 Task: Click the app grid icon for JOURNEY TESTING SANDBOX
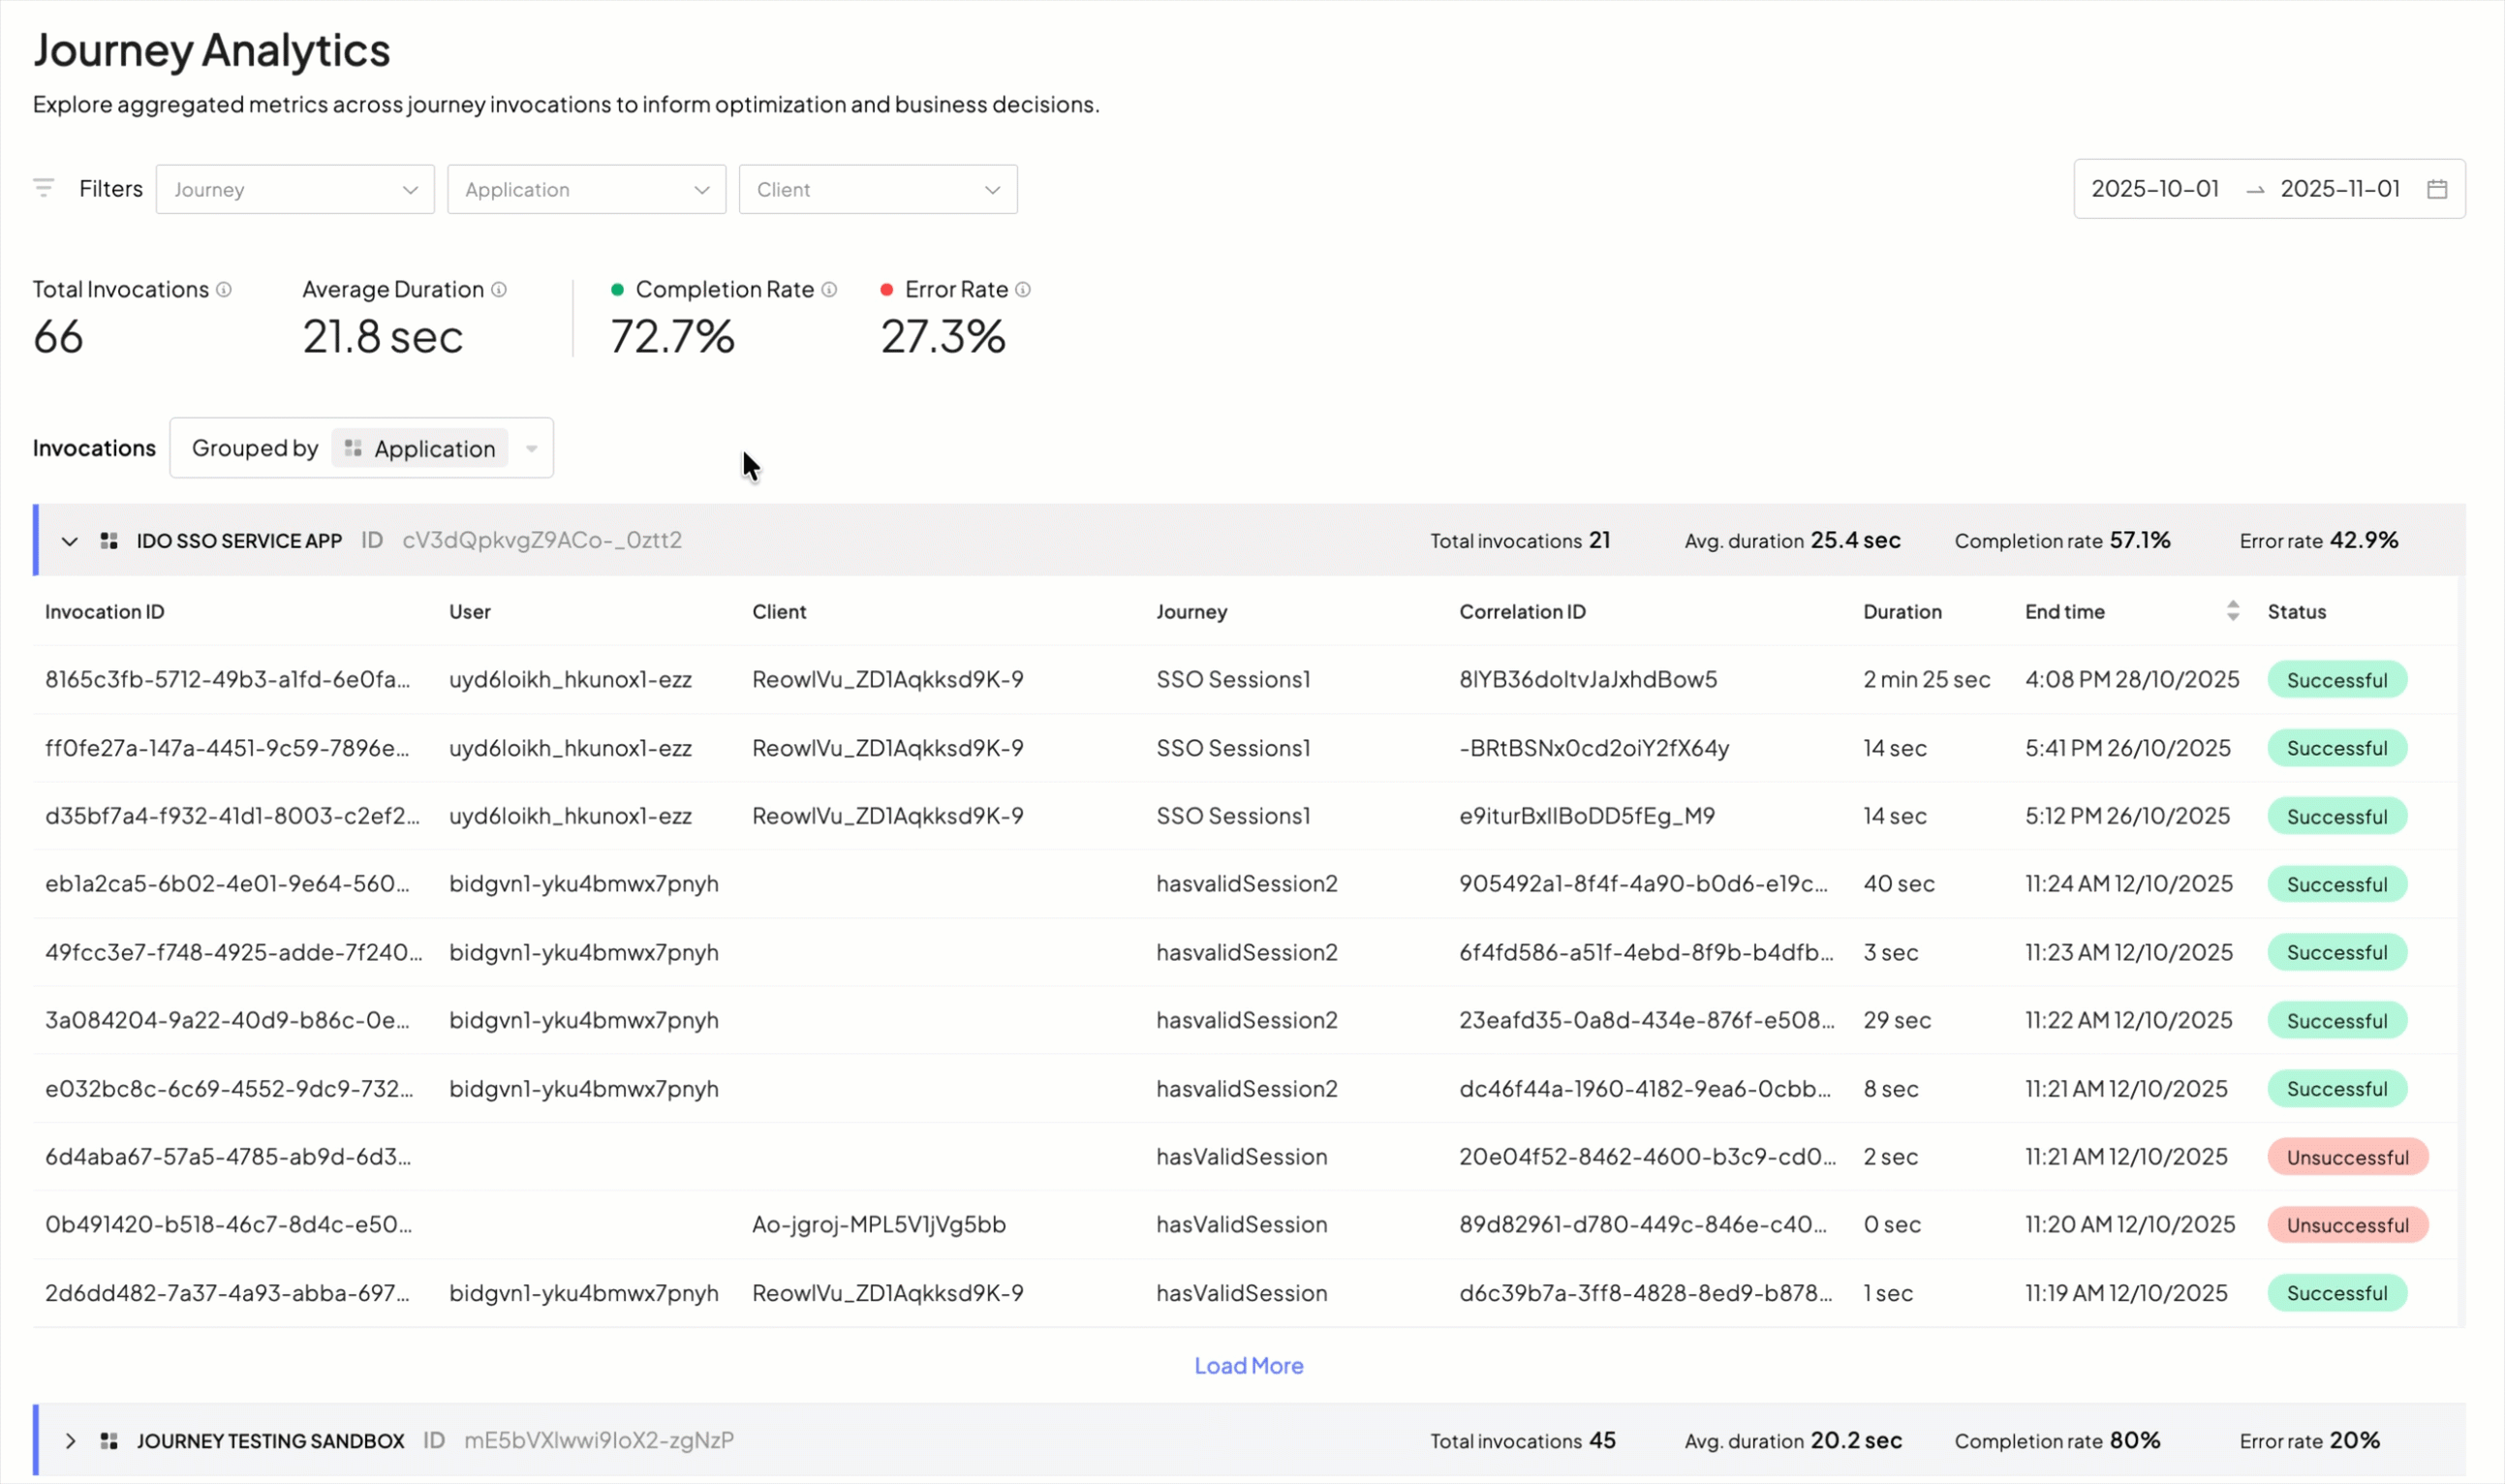point(110,1441)
